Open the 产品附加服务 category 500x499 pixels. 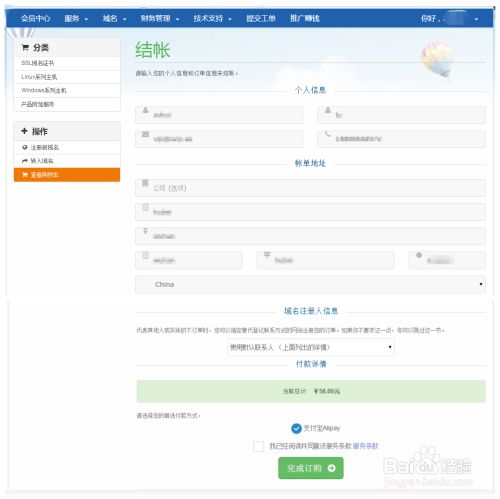tap(67, 104)
